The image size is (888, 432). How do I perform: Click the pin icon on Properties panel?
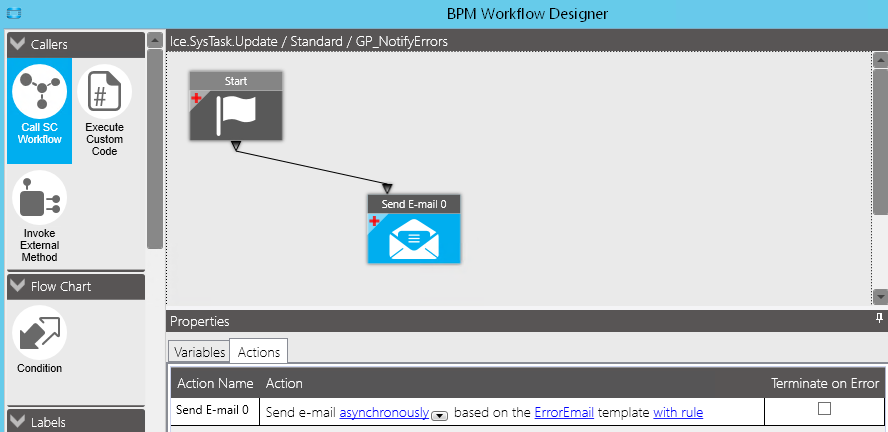point(879,318)
